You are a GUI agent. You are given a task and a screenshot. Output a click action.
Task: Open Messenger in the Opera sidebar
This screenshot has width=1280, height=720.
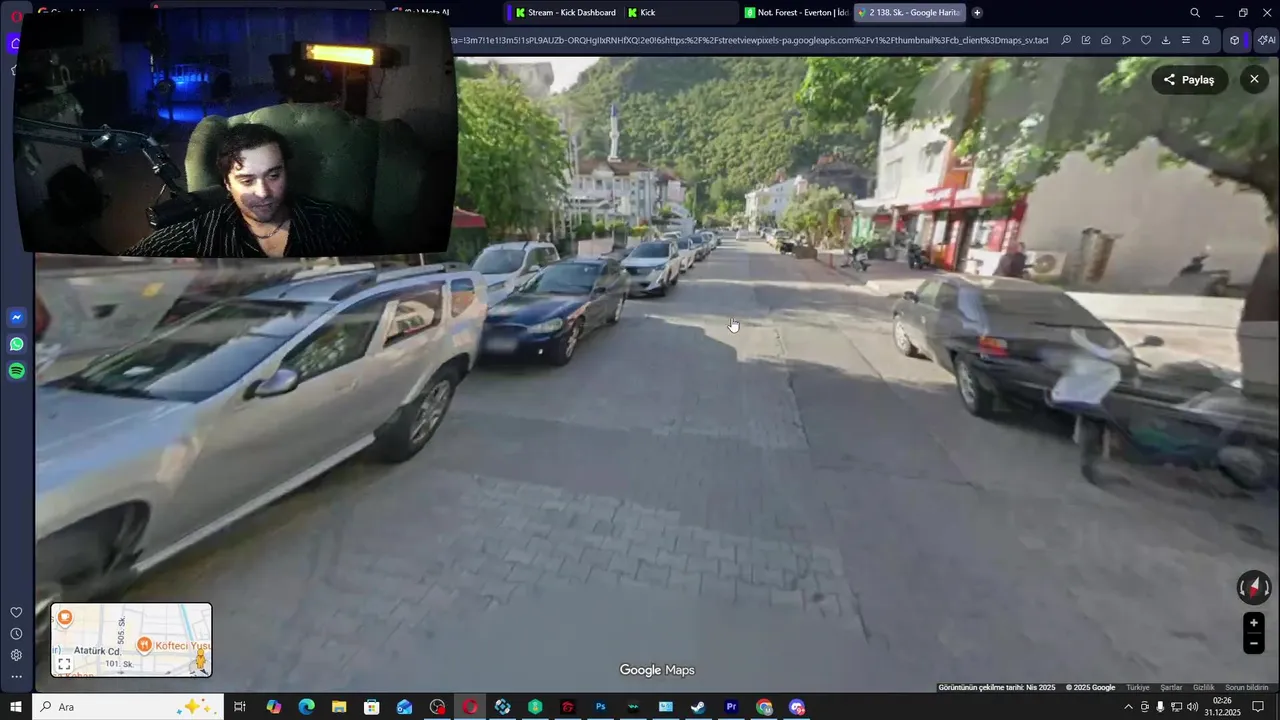tap(16, 318)
